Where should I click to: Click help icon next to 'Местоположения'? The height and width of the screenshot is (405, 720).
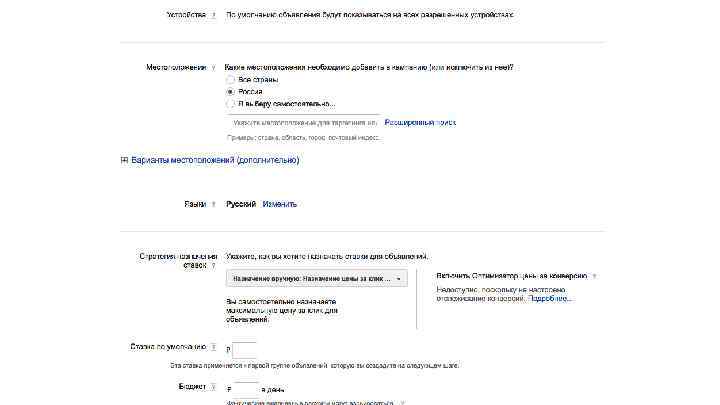pos(214,68)
